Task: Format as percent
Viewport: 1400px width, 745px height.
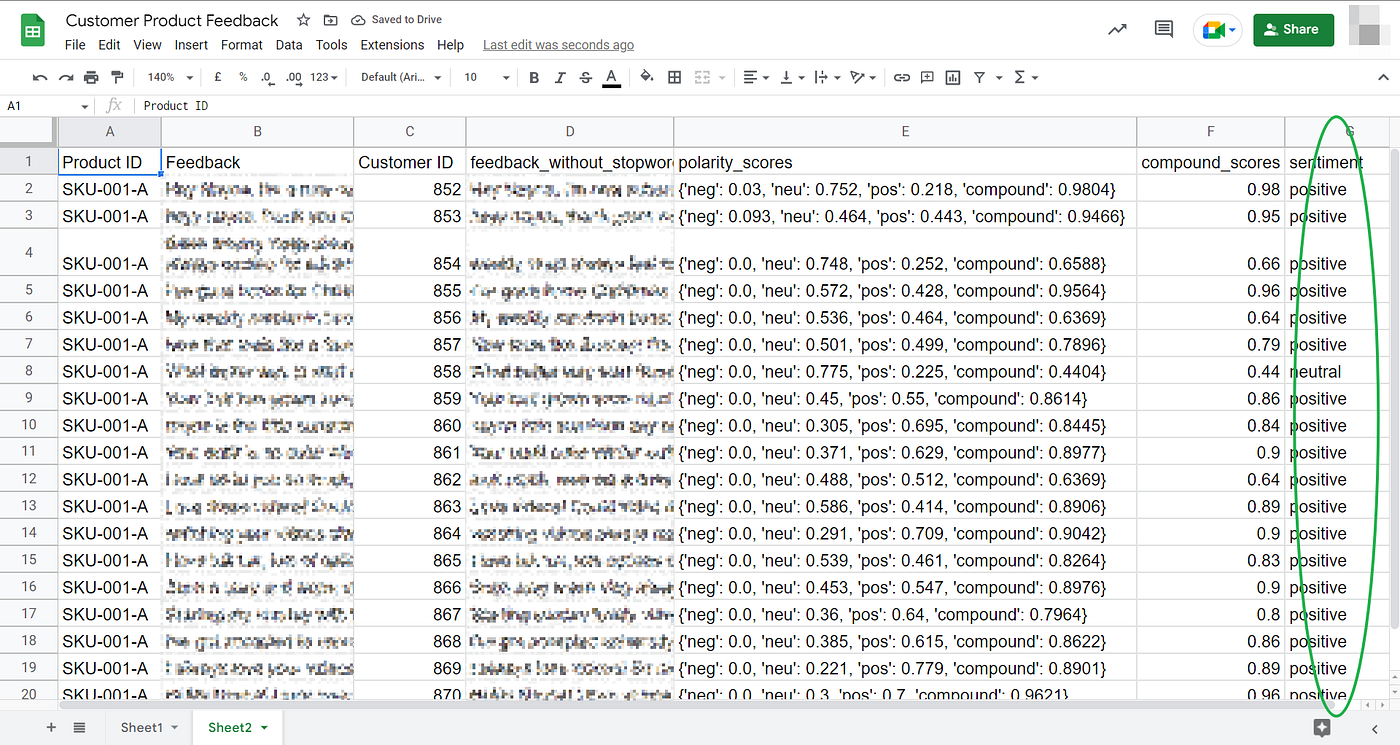Action: (x=243, y=77)
